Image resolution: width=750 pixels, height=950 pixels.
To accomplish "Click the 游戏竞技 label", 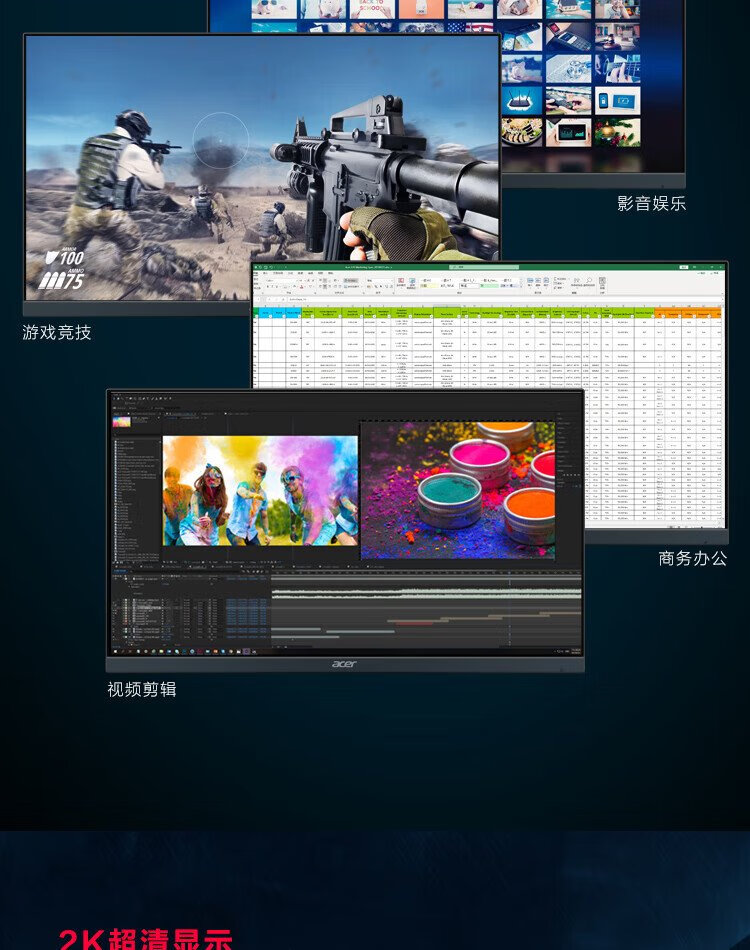I will coord(57,333).
